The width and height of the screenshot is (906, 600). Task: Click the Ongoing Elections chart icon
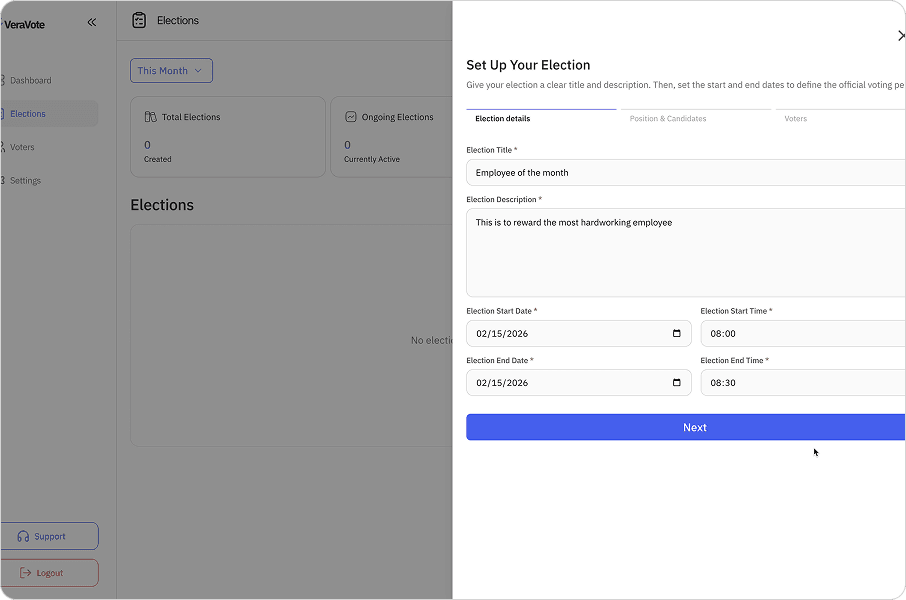point(349,116)
